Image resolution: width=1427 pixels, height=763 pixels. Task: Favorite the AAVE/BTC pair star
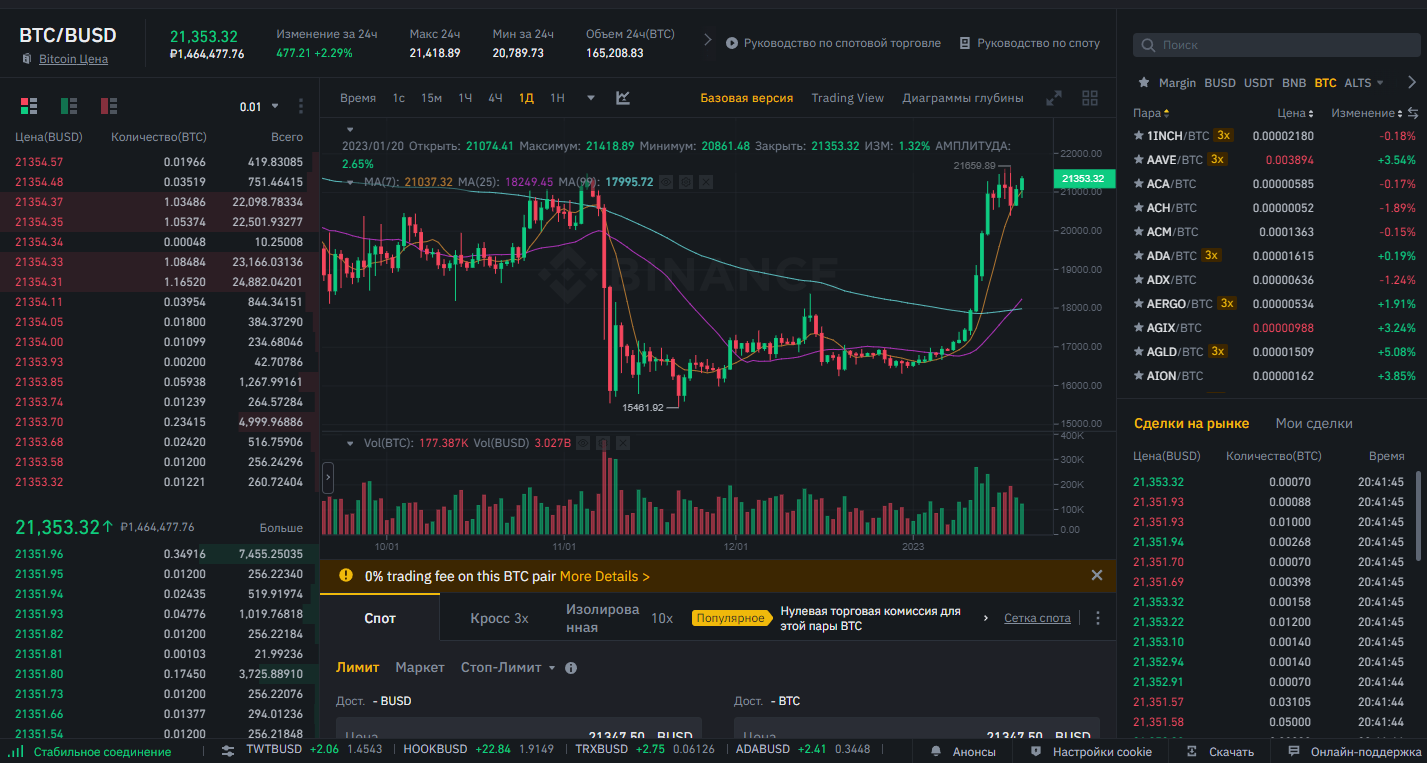[x=1138, y=159]
